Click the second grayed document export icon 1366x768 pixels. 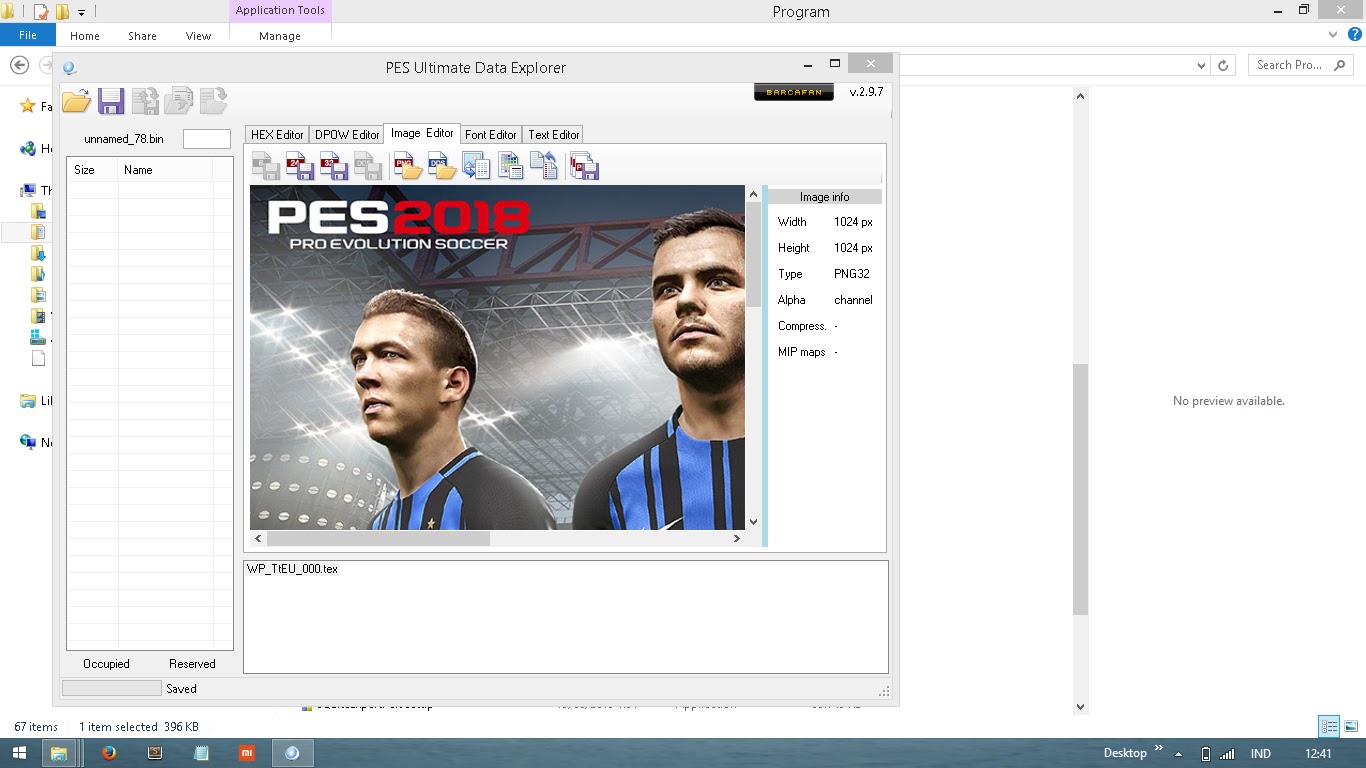(x=180, y=101)
